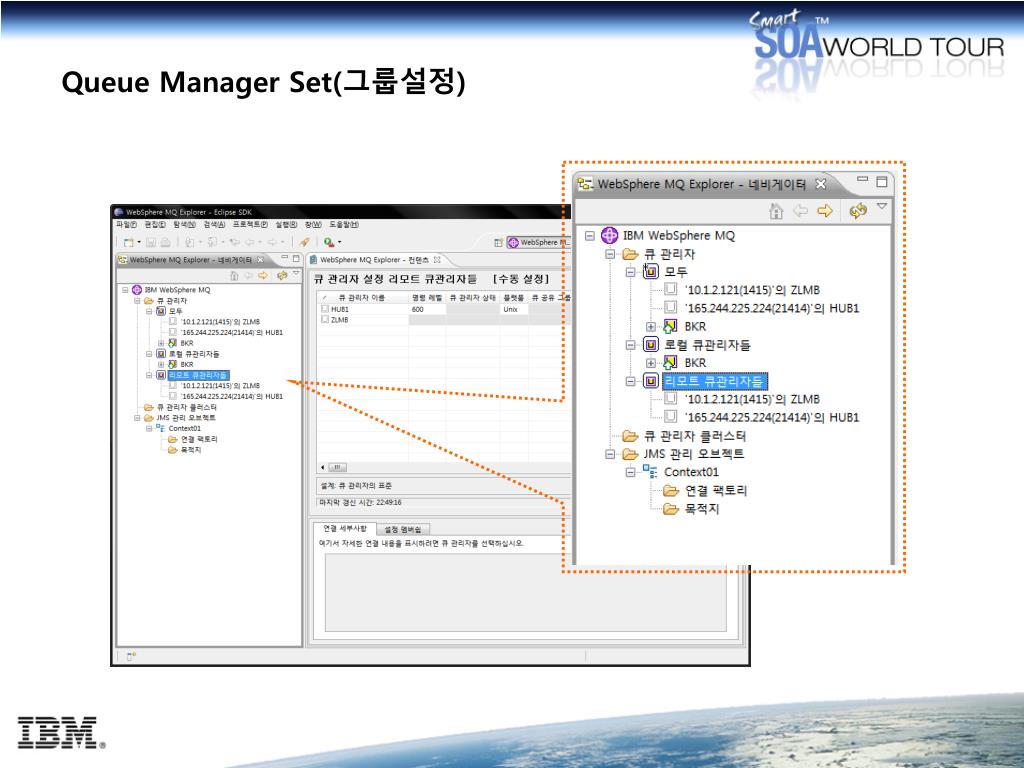Collapse the 리모트 큐관리자들 node in the enlarged navigator
1024x768 pixels.
pyautogui.click(x=630, y=381)
